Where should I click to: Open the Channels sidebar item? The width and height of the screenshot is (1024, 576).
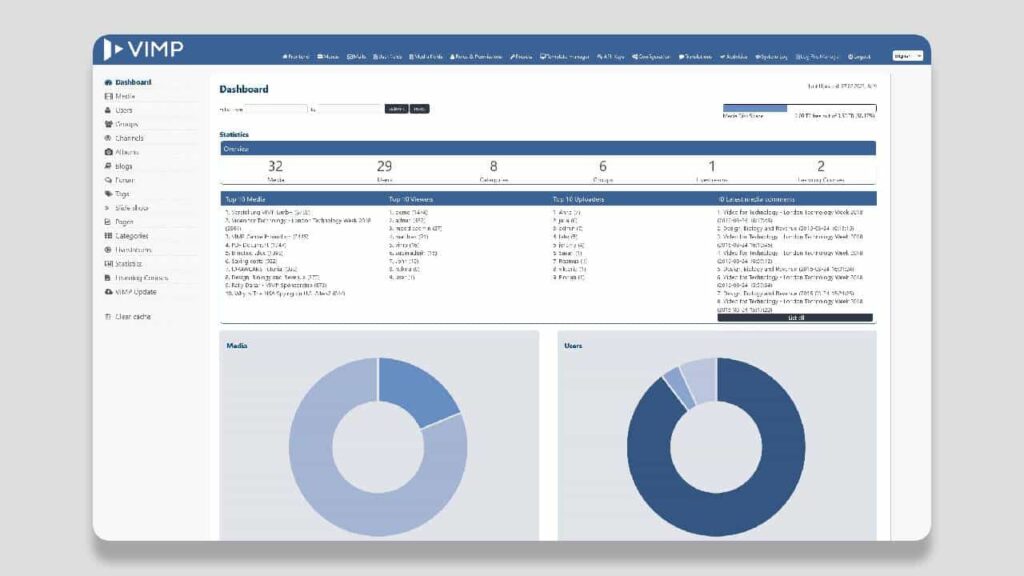click(x=129, y=138)
